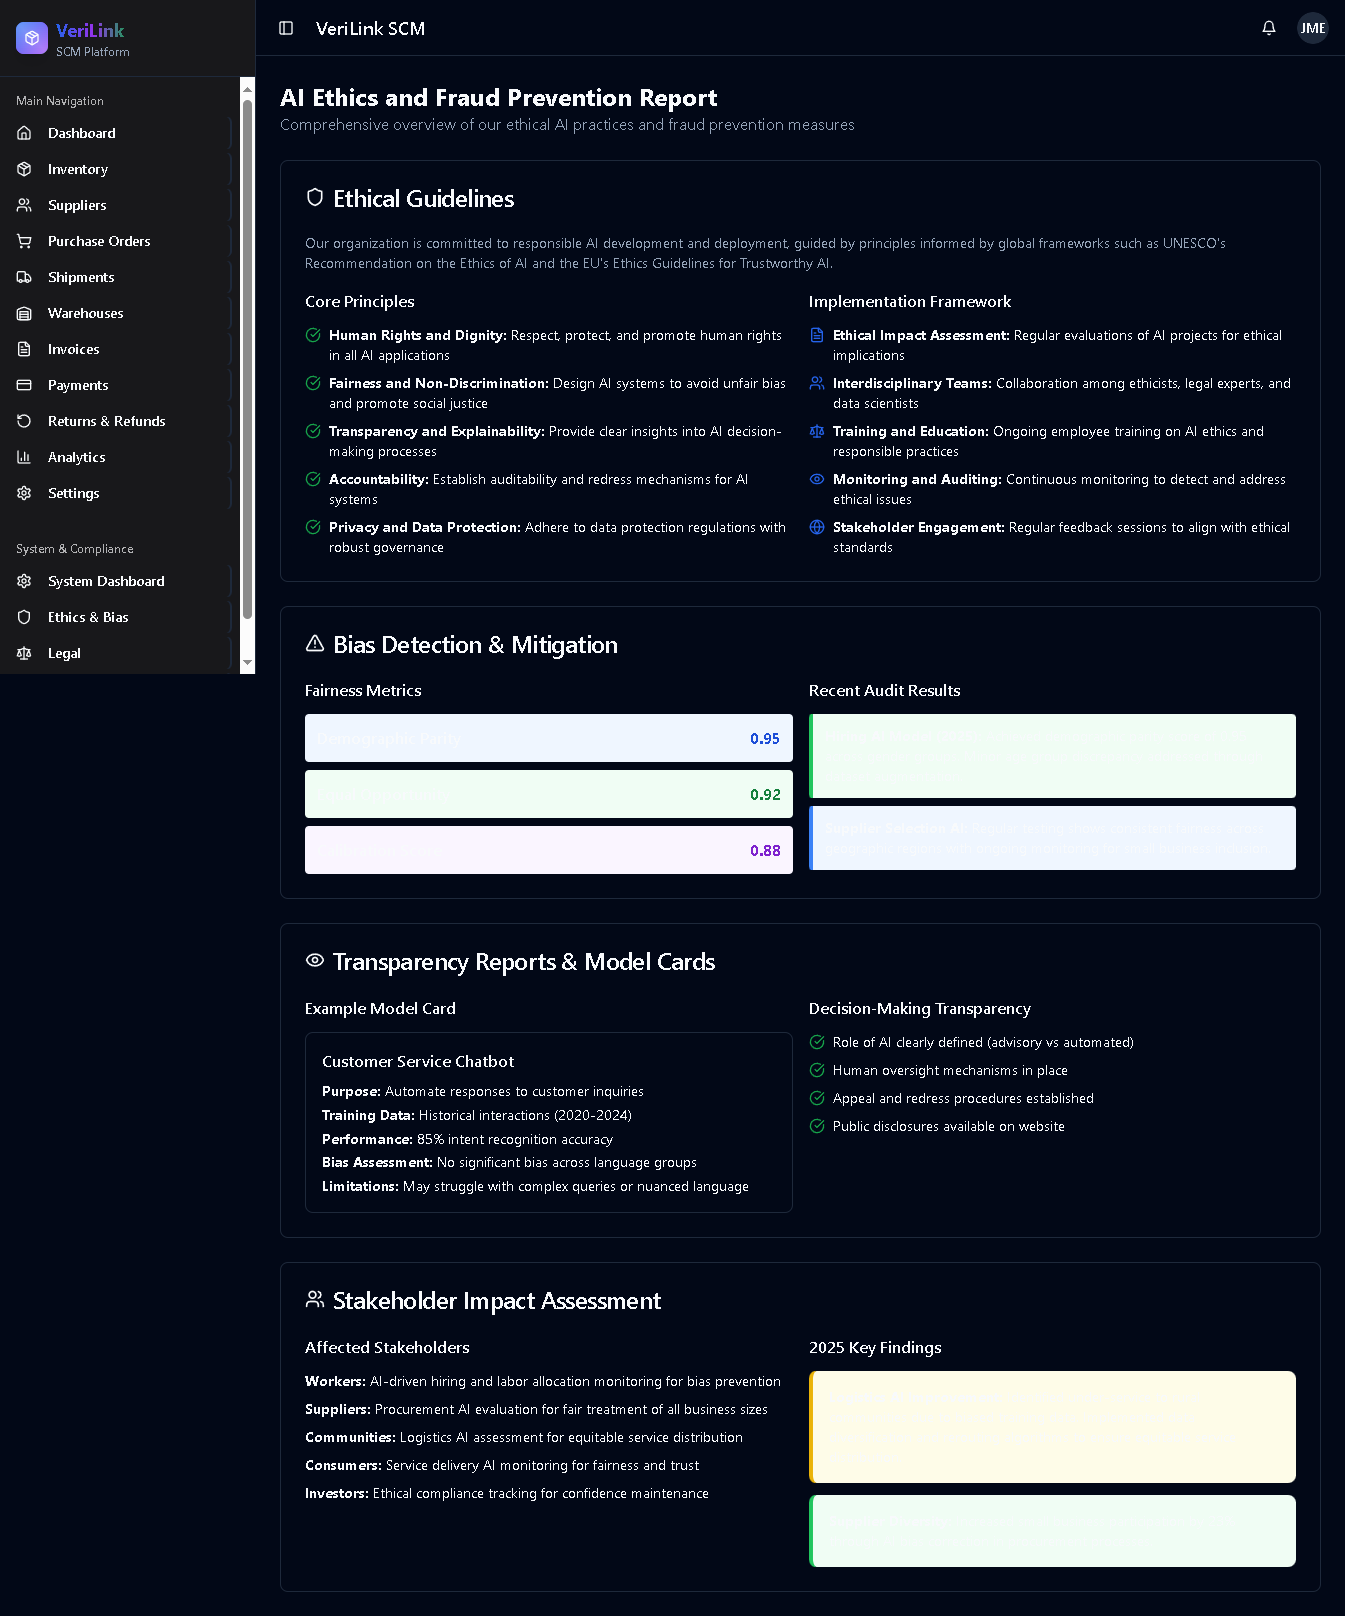Viewport: 1345px width, 1618px height.
Task: Click the Purchase Orders cart icon
Action: (x=24, y=241)
